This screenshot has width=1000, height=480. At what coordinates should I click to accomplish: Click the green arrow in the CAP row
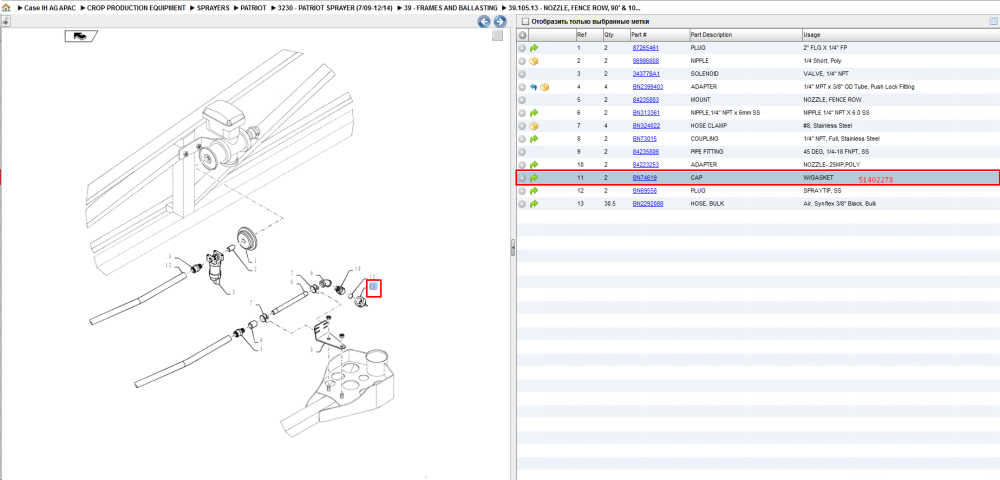pos(534,178)
